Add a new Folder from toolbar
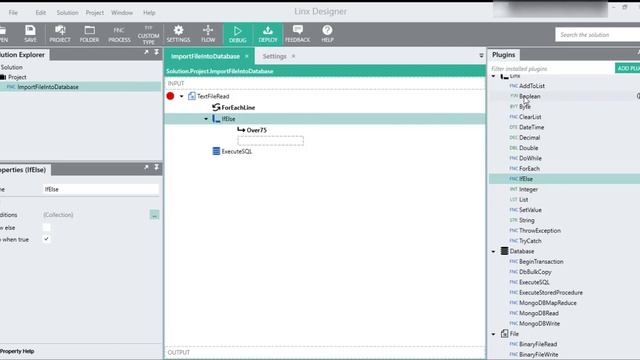The height and width of the screenshot is (360, 640). [x=89, y=34]
